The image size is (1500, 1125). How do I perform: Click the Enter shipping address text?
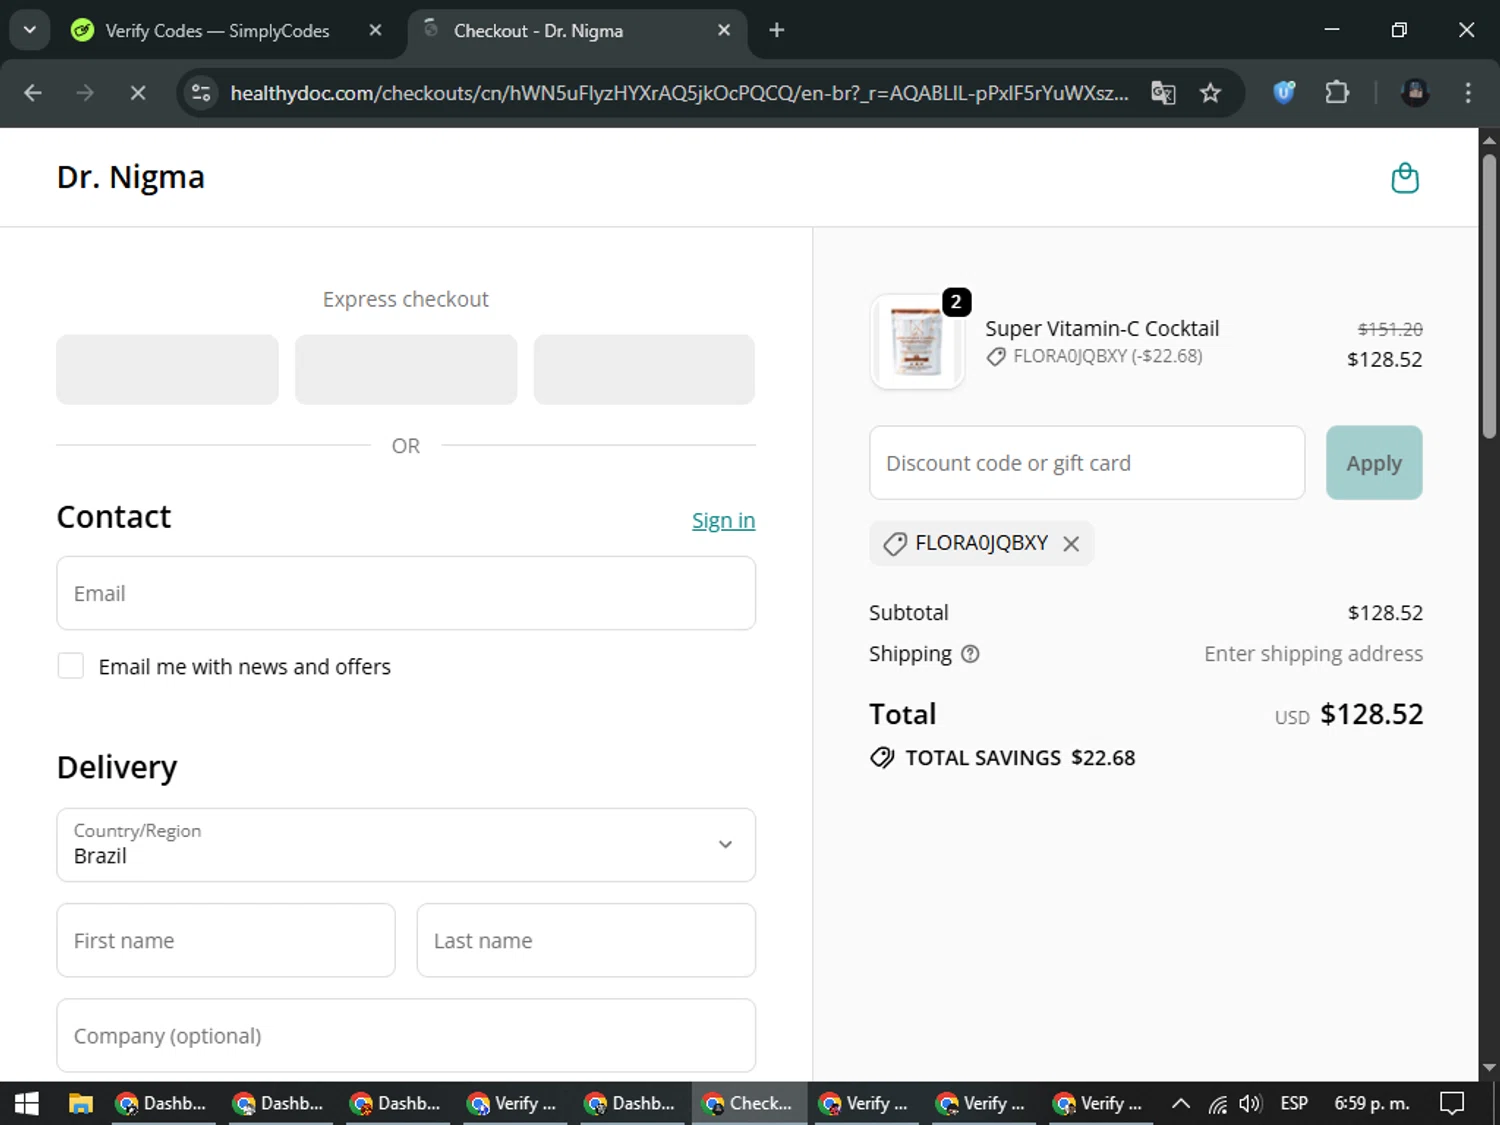(1313, 654)
